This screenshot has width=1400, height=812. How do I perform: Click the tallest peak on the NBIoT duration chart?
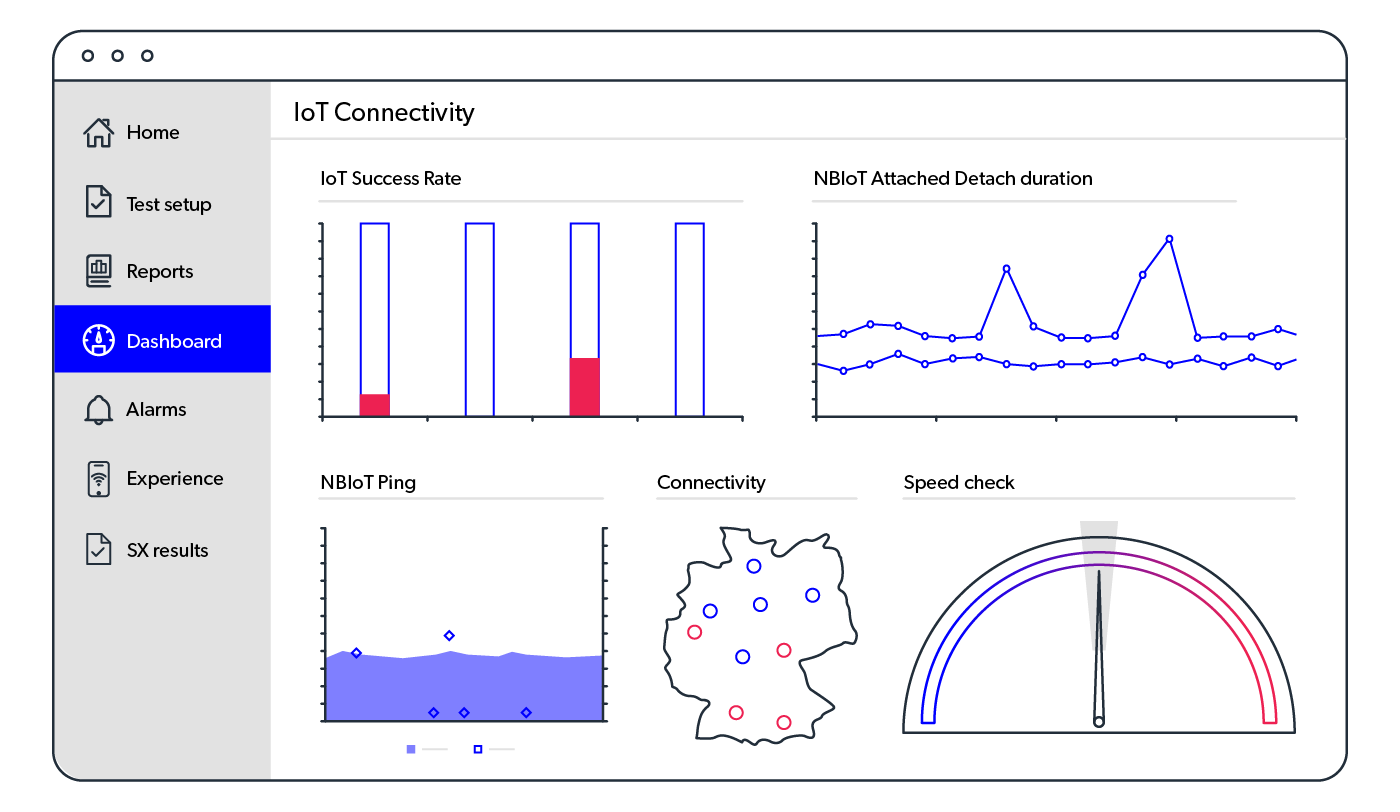(1169, 239)
